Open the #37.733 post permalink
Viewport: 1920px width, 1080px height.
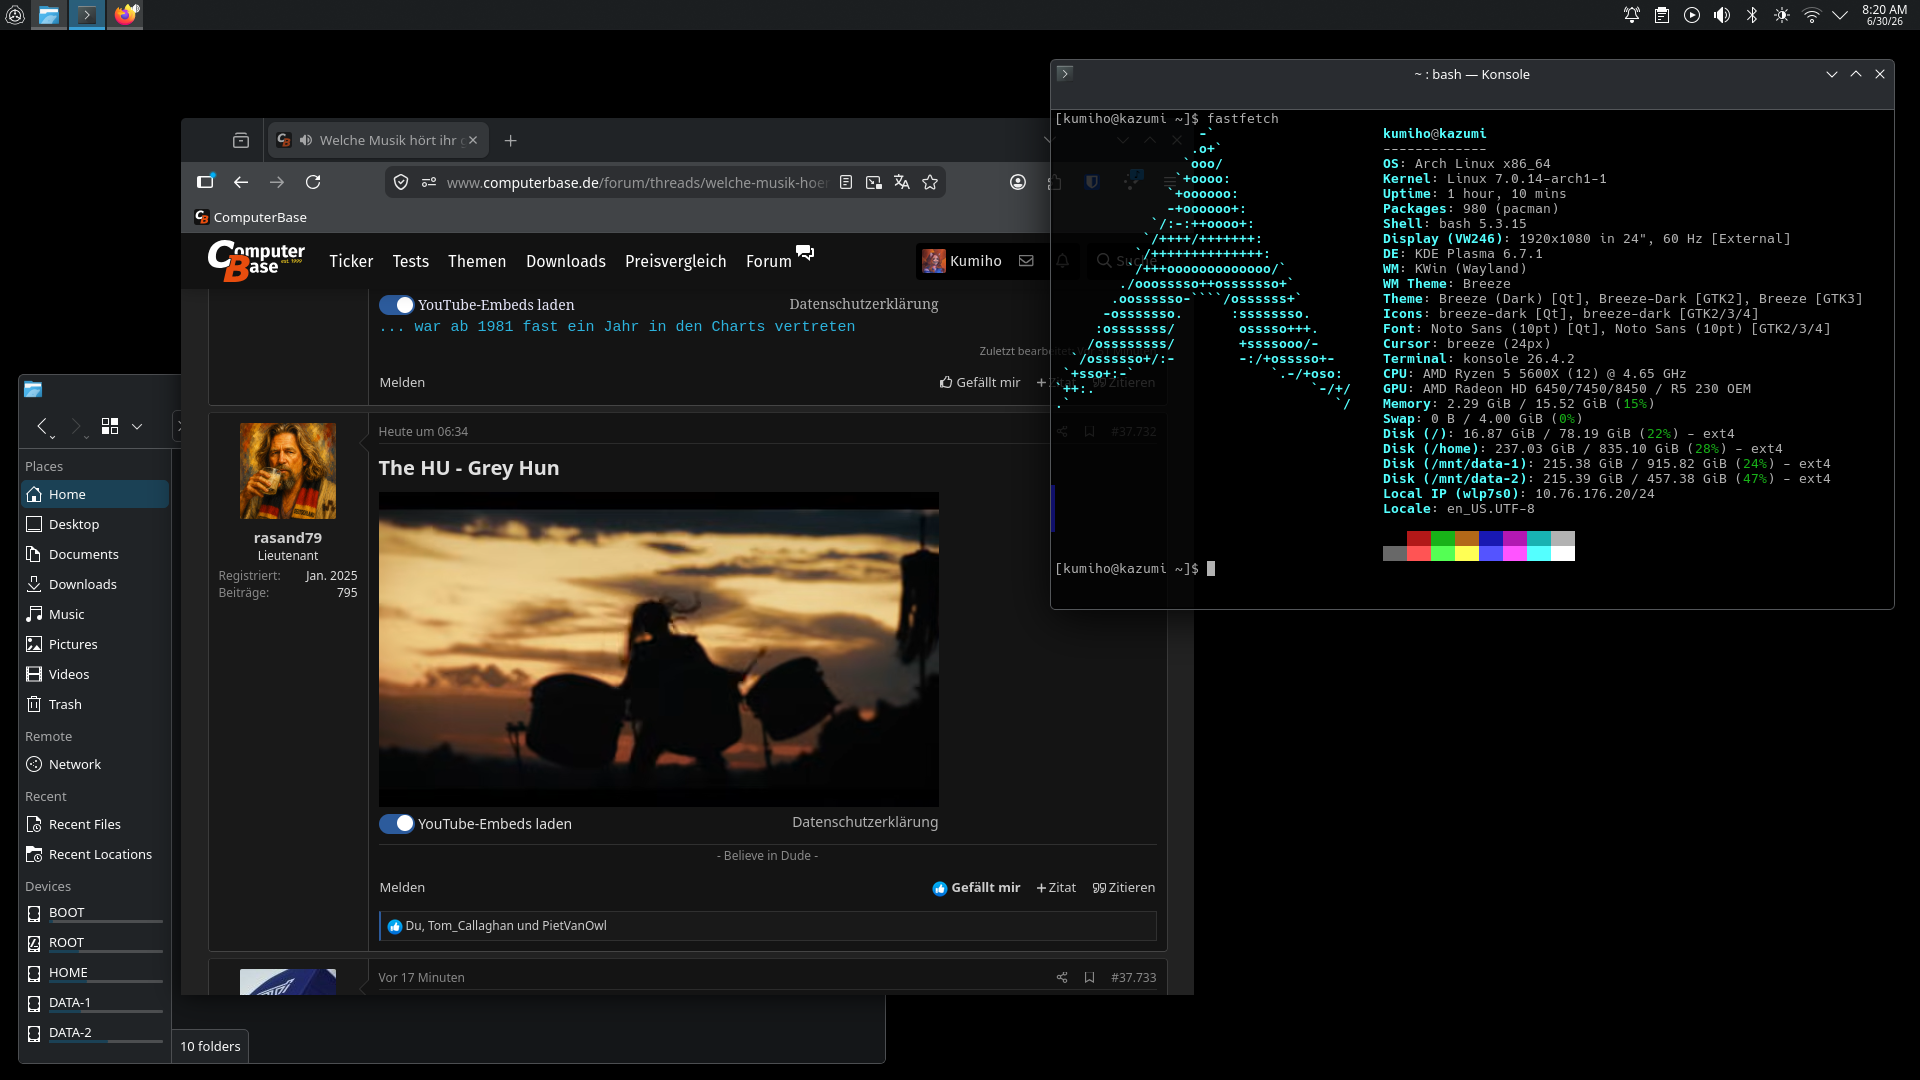[x=1133, y=978]
